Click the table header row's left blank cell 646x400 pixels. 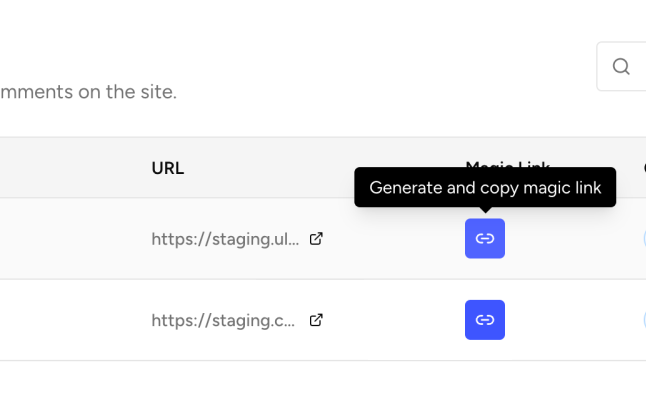(x=60, y=168)
